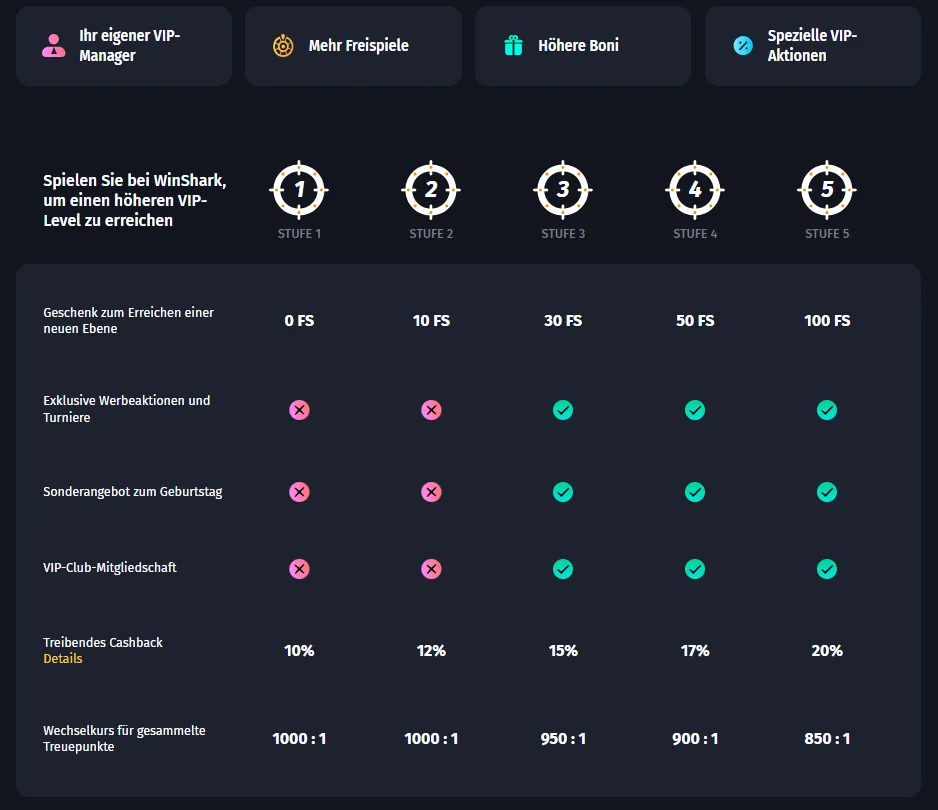Open Details link under Treibendes Cashback
The height and width of the screenshot is (810, 938).
click(63, 659)
